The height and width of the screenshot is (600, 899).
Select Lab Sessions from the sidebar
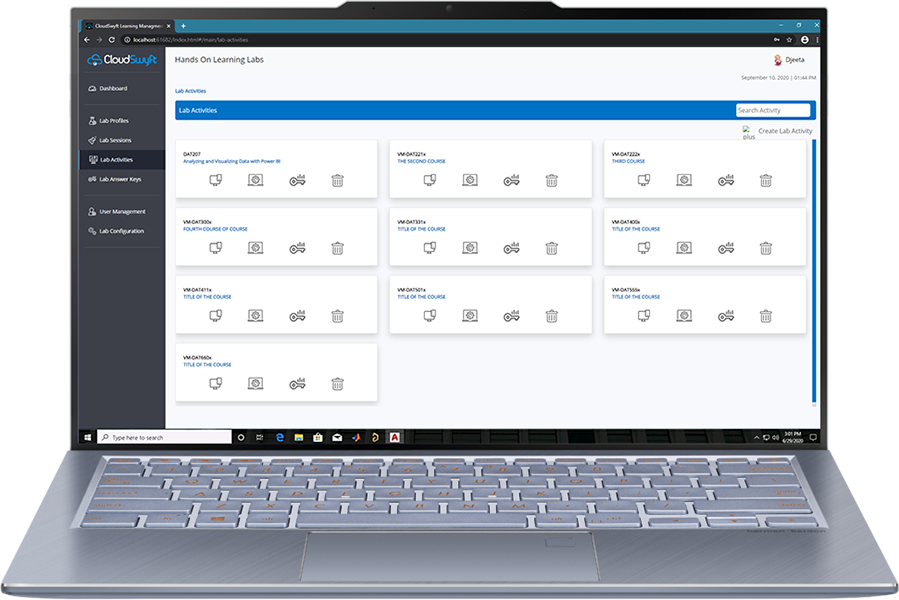click(x=115, y=140)
